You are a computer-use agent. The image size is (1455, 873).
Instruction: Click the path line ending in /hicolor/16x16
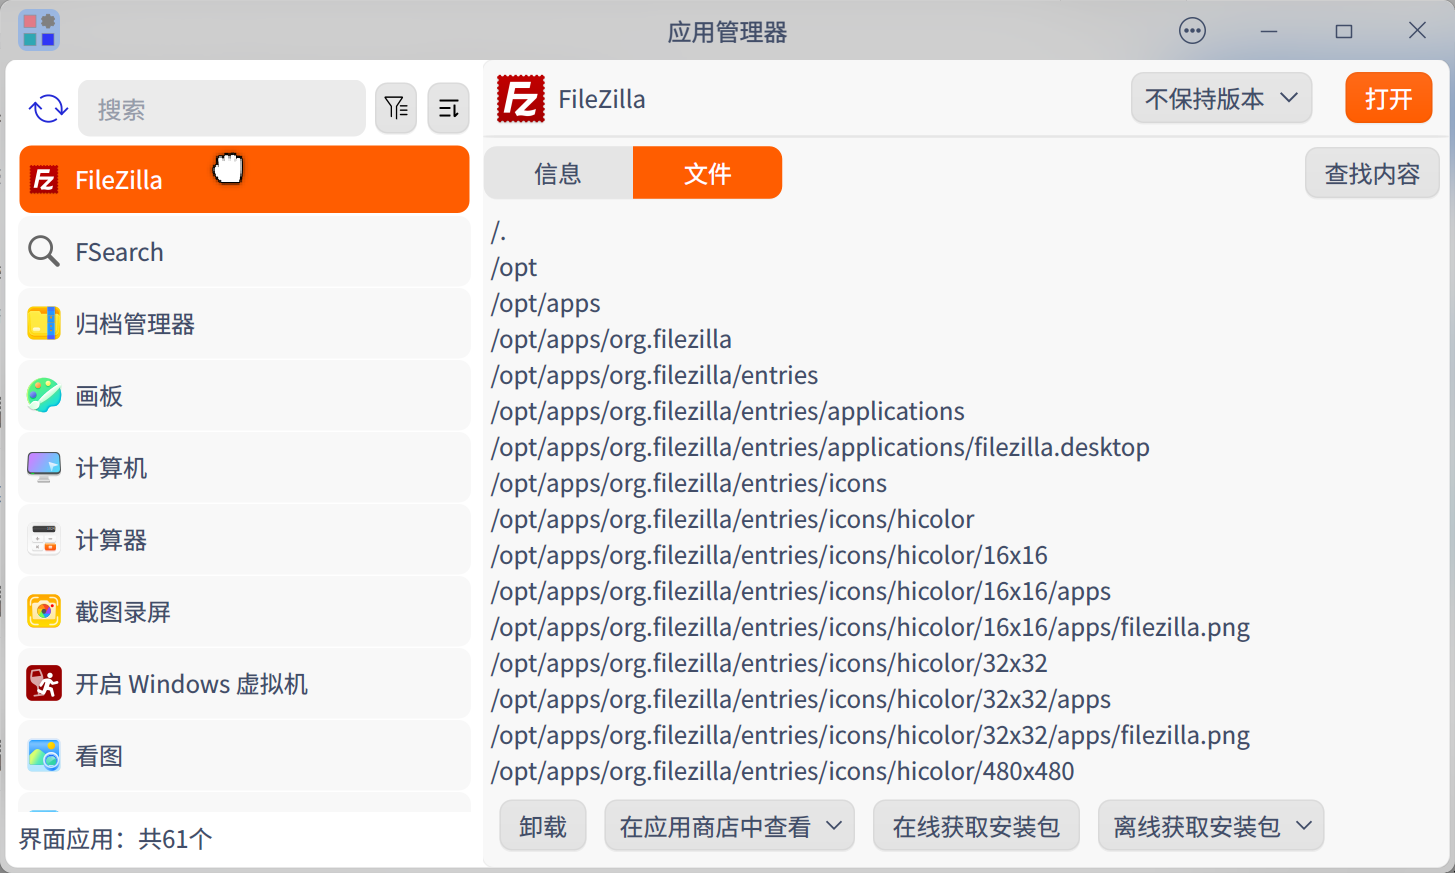770,556
